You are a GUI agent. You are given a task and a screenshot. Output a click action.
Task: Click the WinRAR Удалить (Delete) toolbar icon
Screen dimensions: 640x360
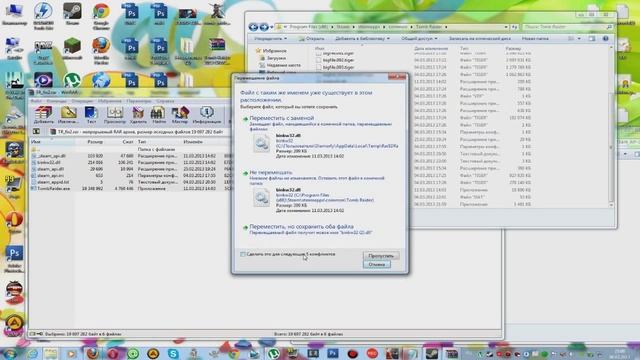click(x=138, y=115)
